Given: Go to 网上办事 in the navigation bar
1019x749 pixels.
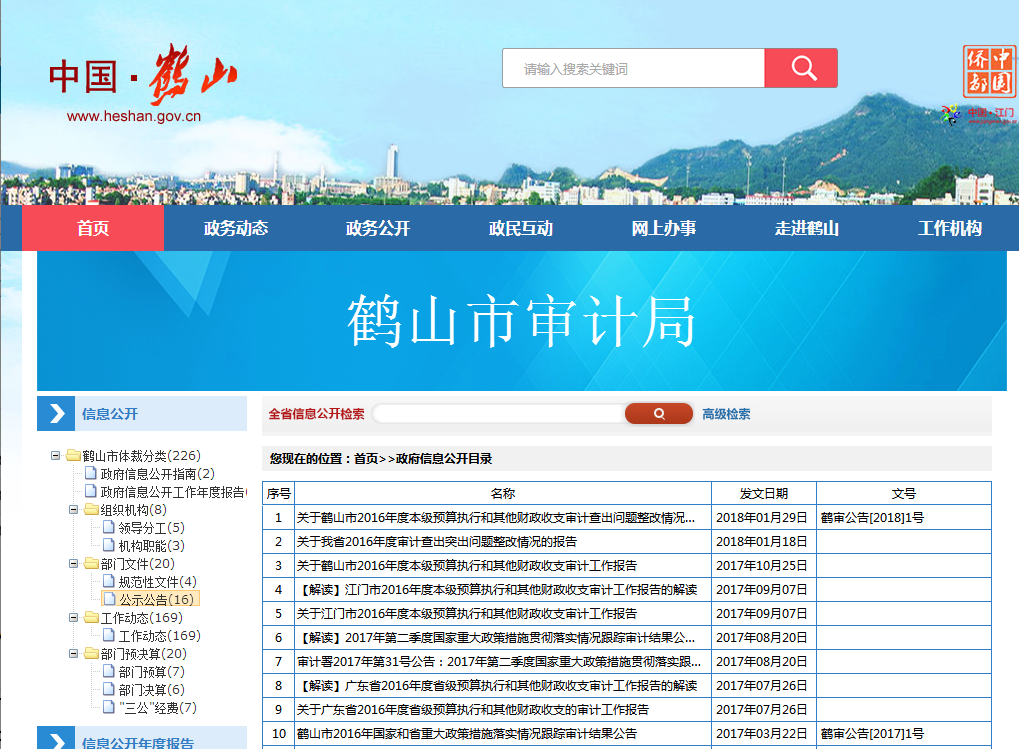Looking at the screenshot, I should coord(663,229).
